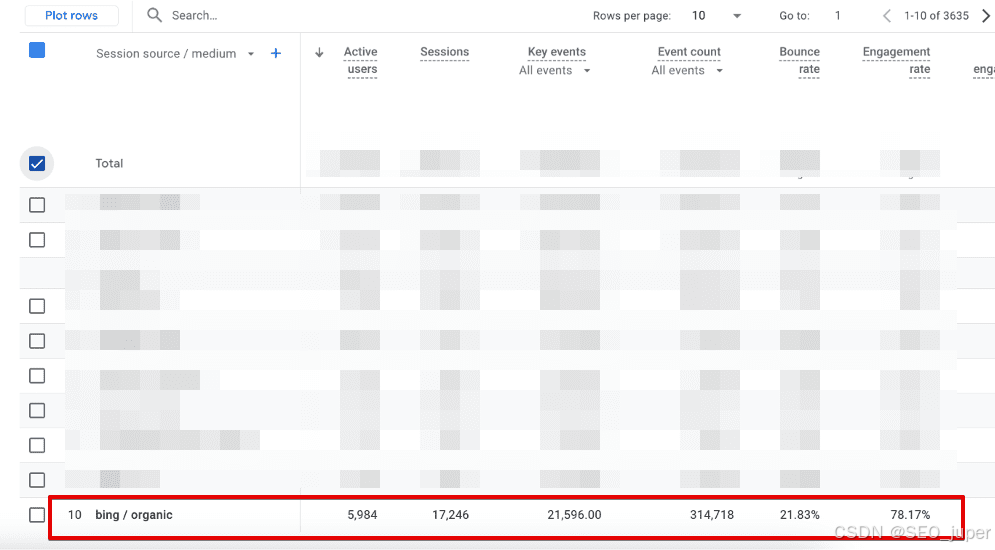Click the search magnifier icon

click(154, 15)
